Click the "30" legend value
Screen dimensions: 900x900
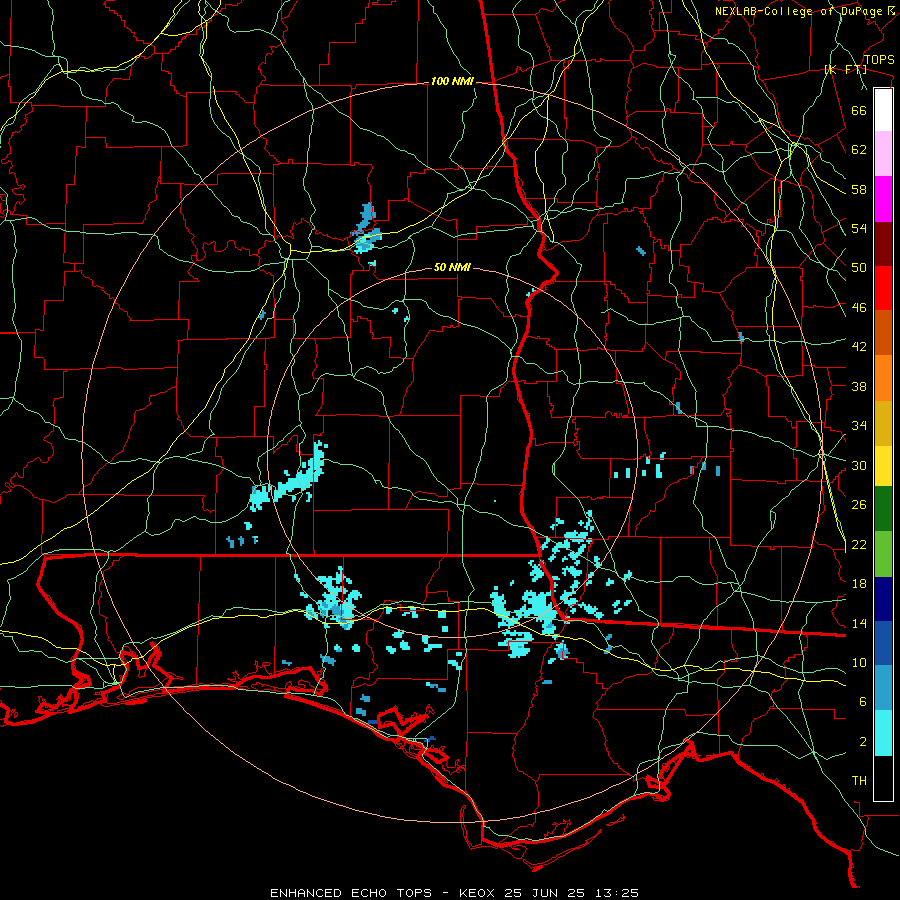coord(859,465)
